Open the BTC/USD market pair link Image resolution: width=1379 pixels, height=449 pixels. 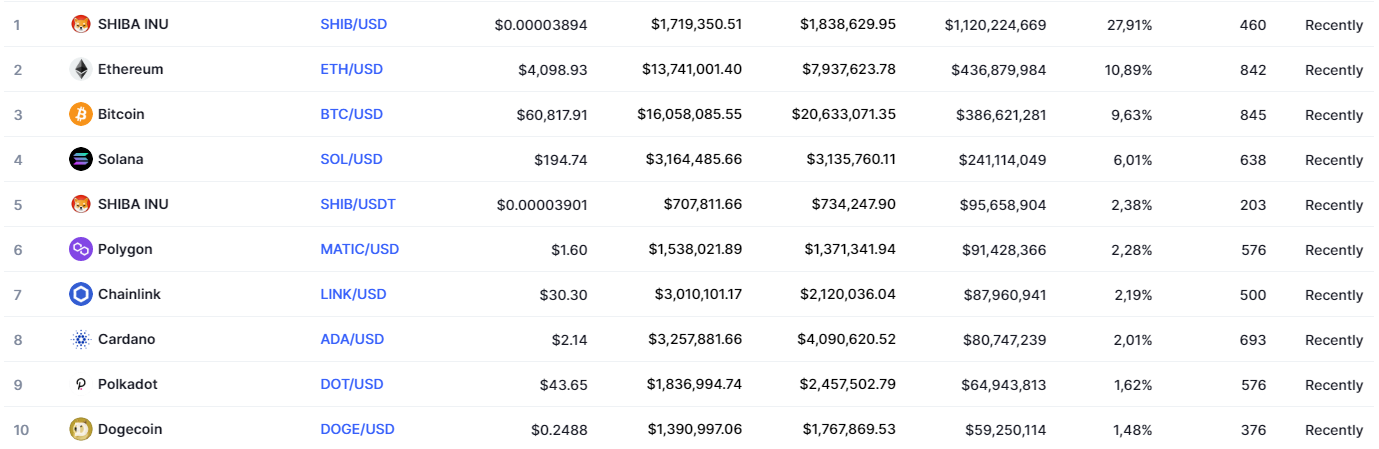[x=351, y=114]
